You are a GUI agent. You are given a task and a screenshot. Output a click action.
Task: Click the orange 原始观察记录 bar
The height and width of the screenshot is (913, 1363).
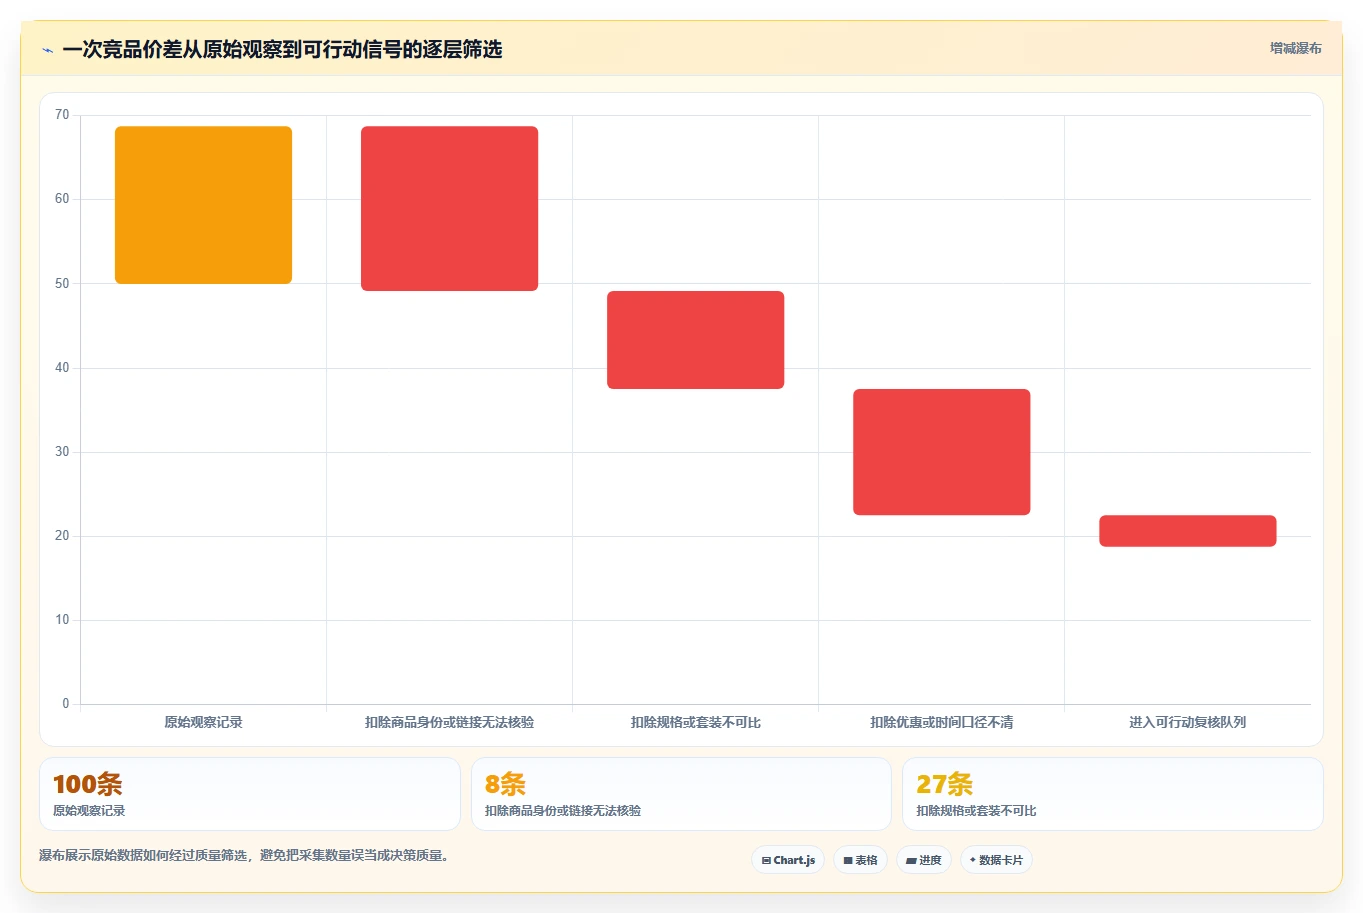(203, 205)
